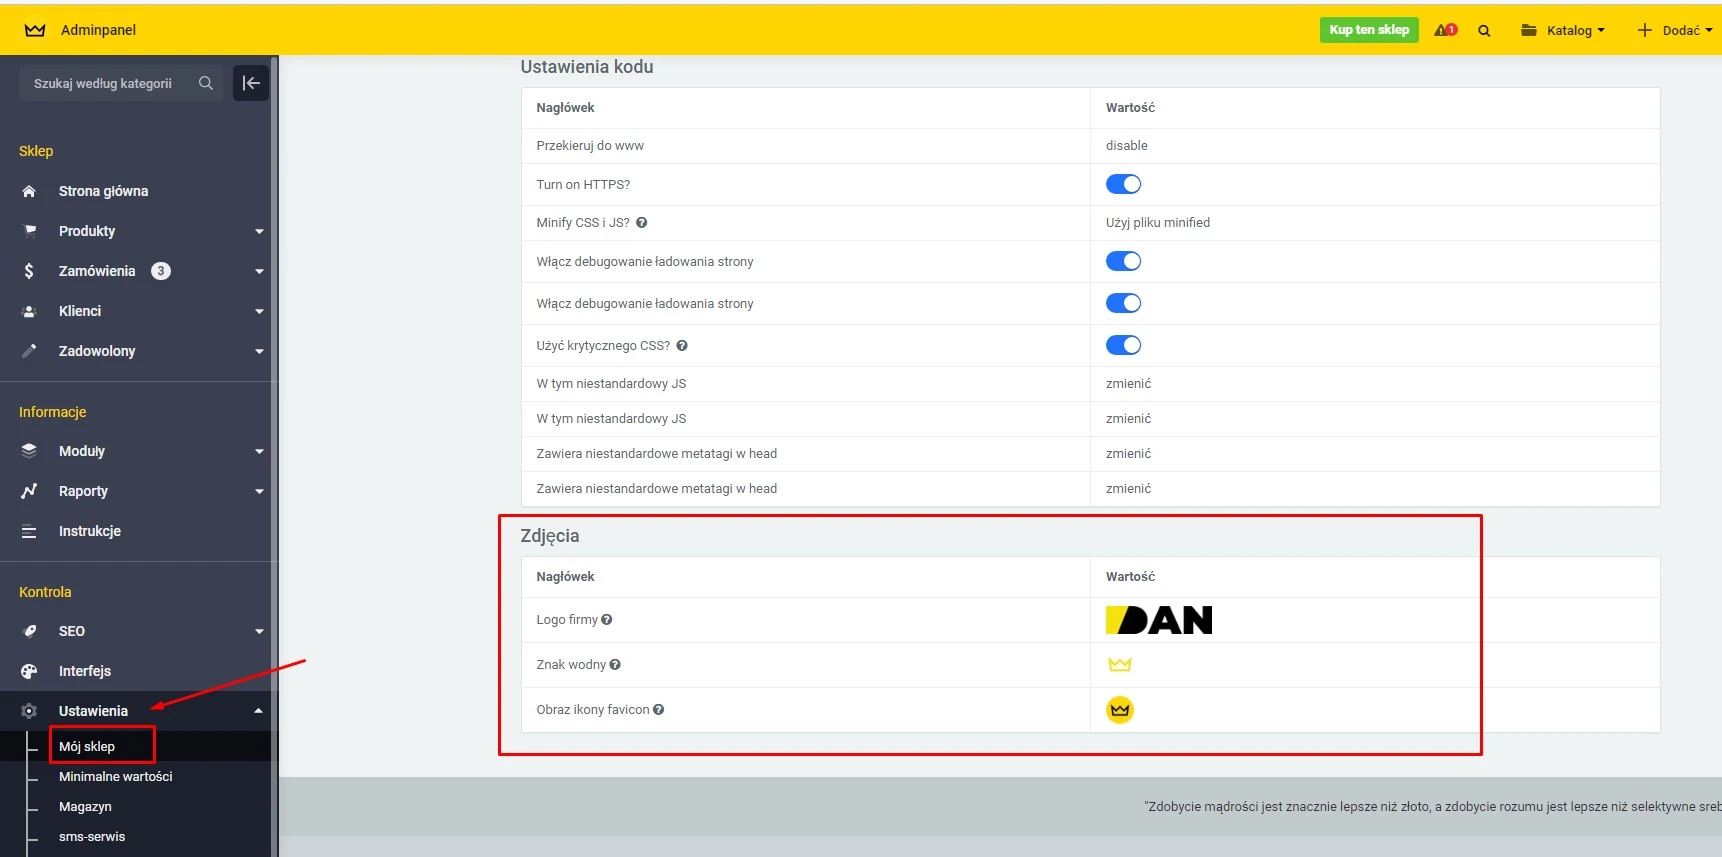Click help icon beside Obraz ikony favicon
Viewport: 1722px width, 857px height.
[659, 710]
